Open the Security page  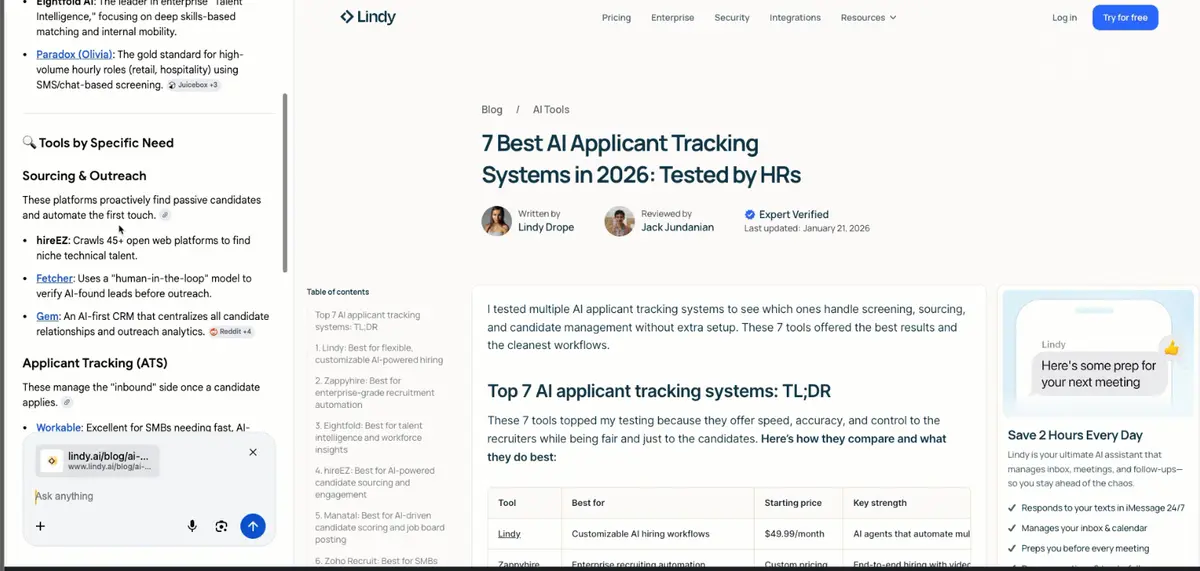tap(732, 17)
